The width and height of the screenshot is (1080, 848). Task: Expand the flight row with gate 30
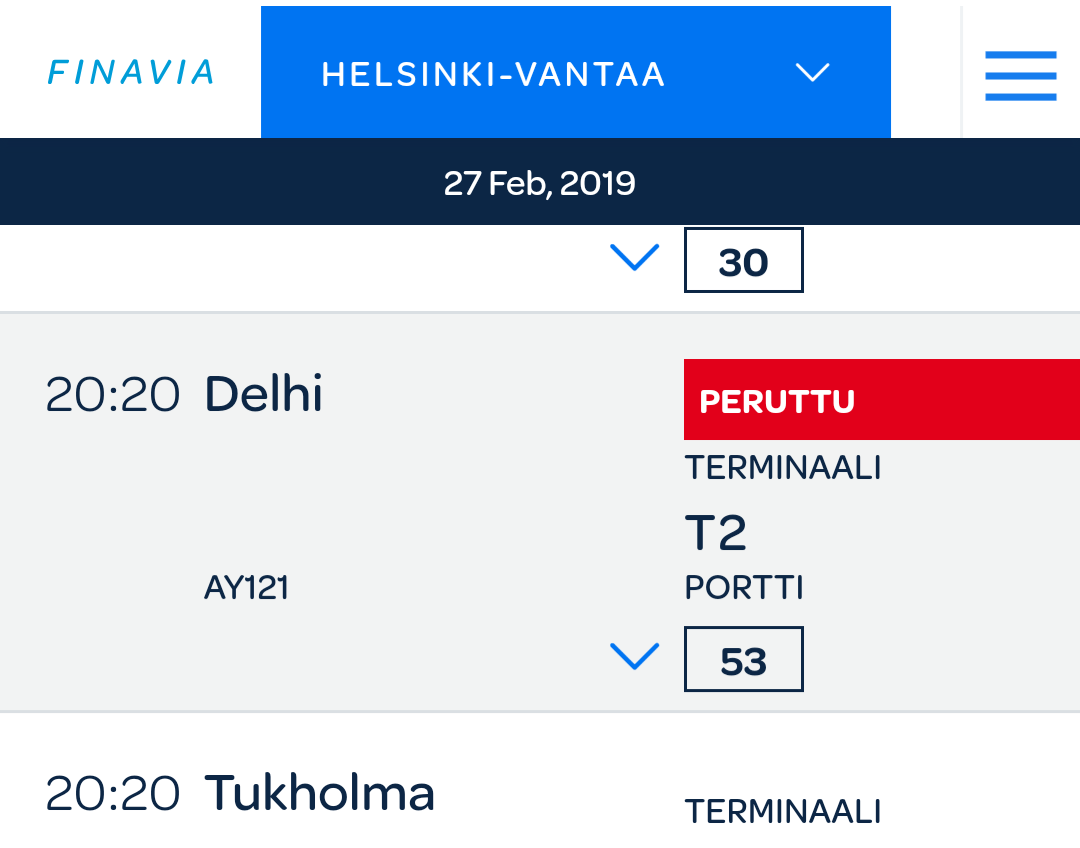tap(634, 258)
